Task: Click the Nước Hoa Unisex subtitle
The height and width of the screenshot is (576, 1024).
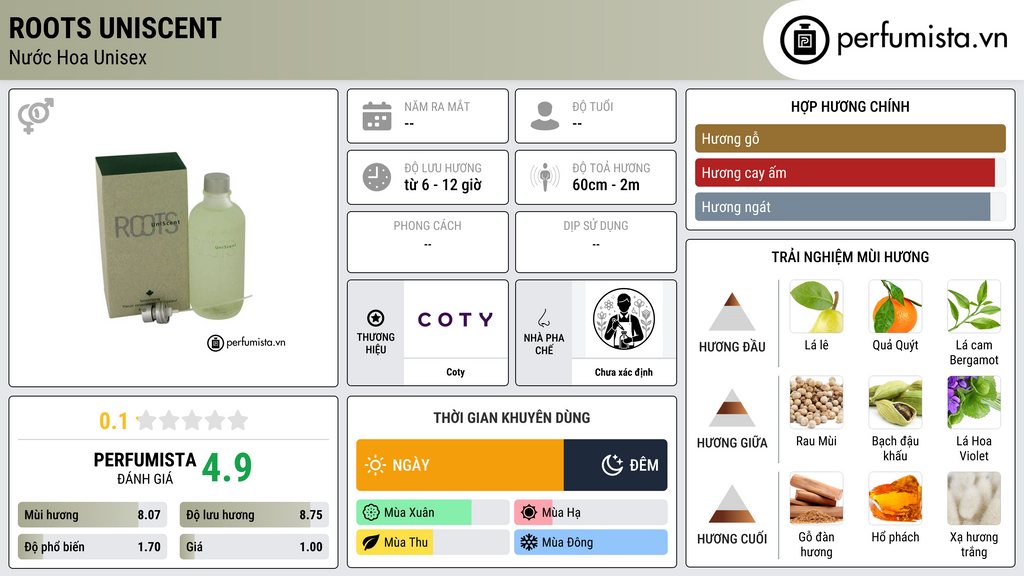Action: 78,58
